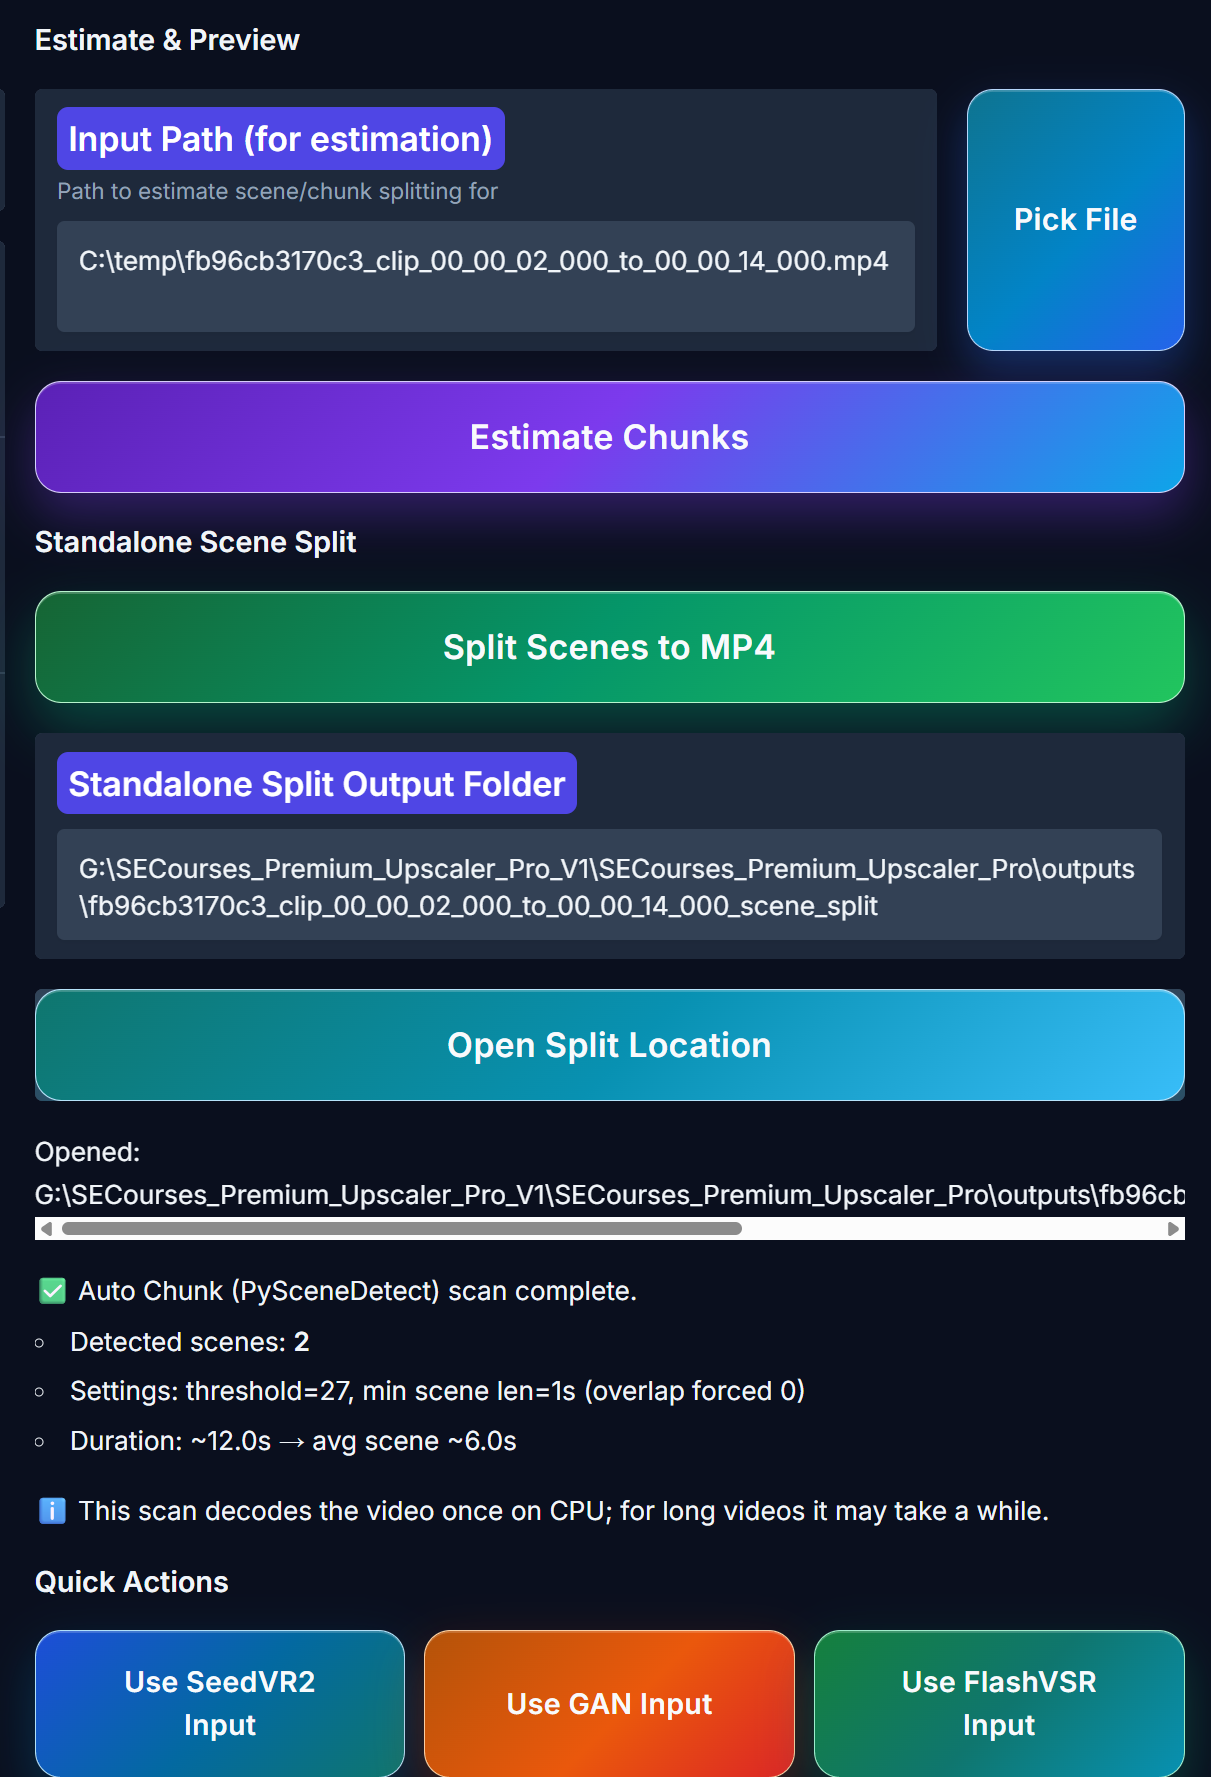
Task: Open Split Location folder
Action: pyautogui.click(x=610, y=1045)
